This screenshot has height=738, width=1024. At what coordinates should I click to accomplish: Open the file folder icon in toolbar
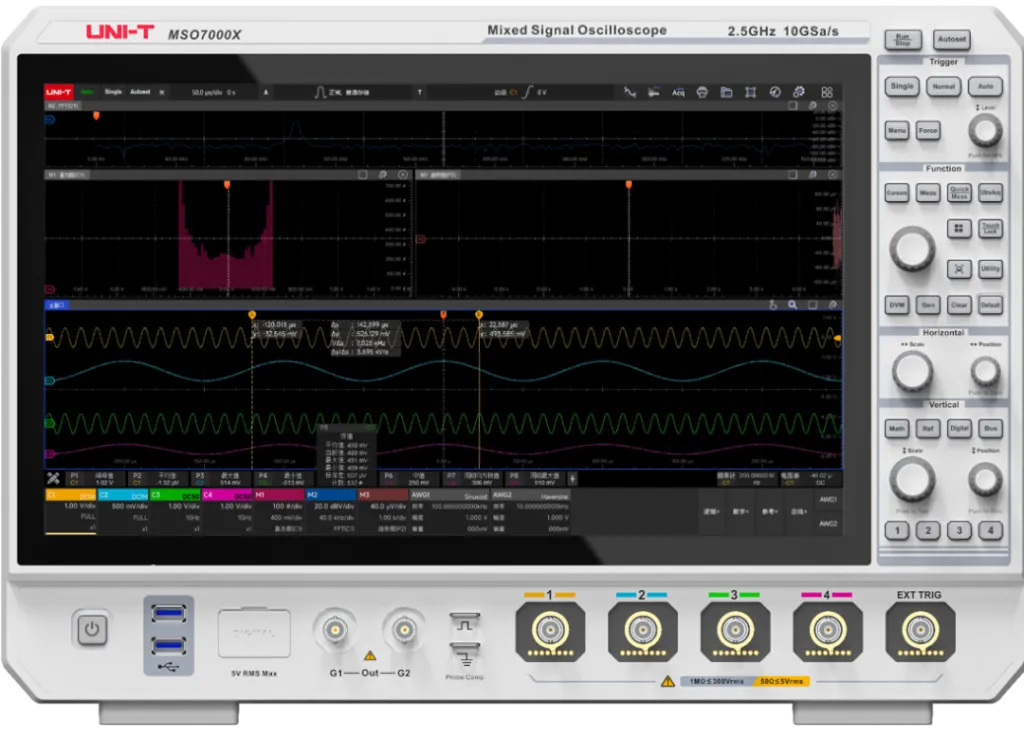726,92
